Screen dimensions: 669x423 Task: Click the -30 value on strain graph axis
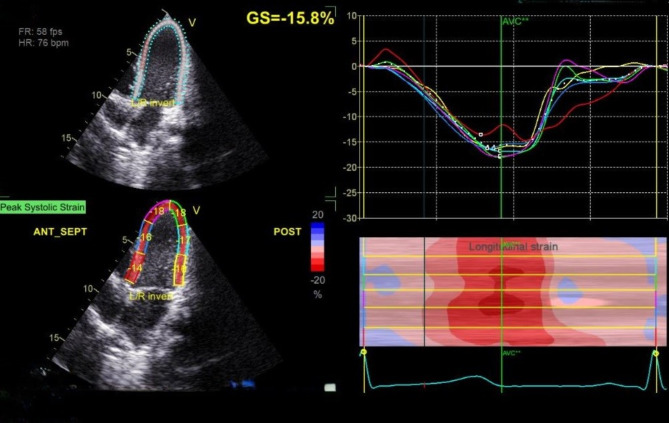coord(350,218)
